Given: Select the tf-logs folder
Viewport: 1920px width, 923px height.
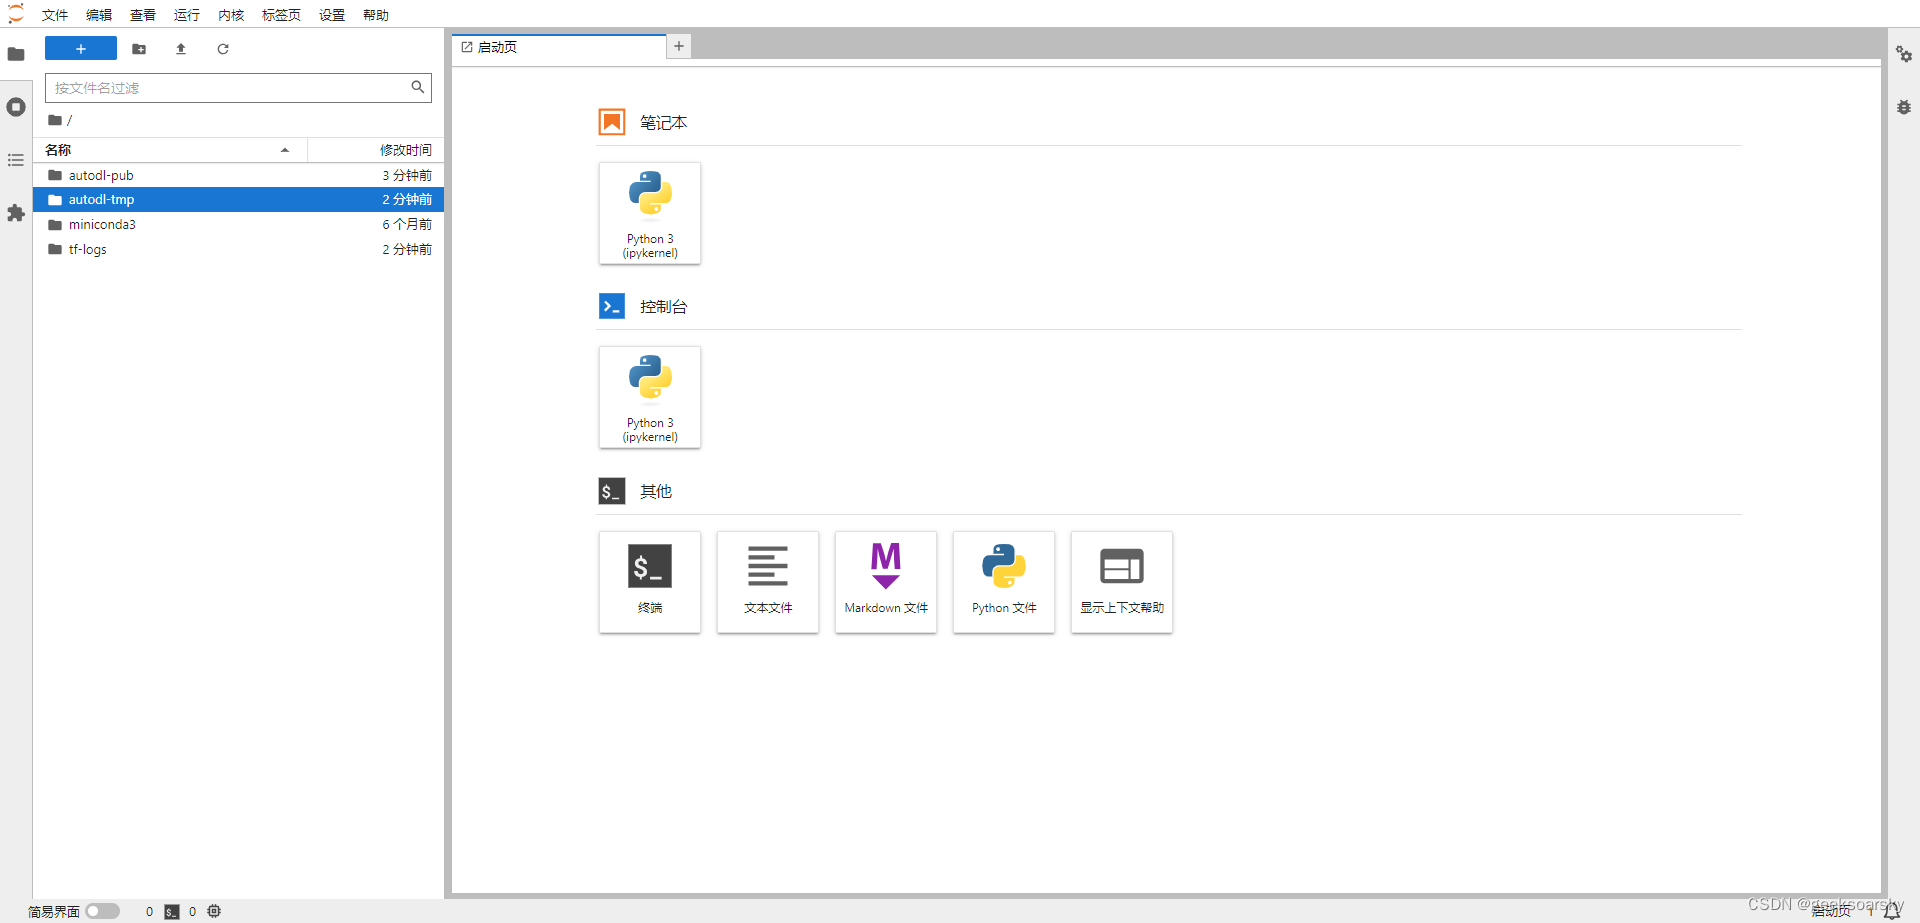Looking at the screenshot, I should point(238,249).
